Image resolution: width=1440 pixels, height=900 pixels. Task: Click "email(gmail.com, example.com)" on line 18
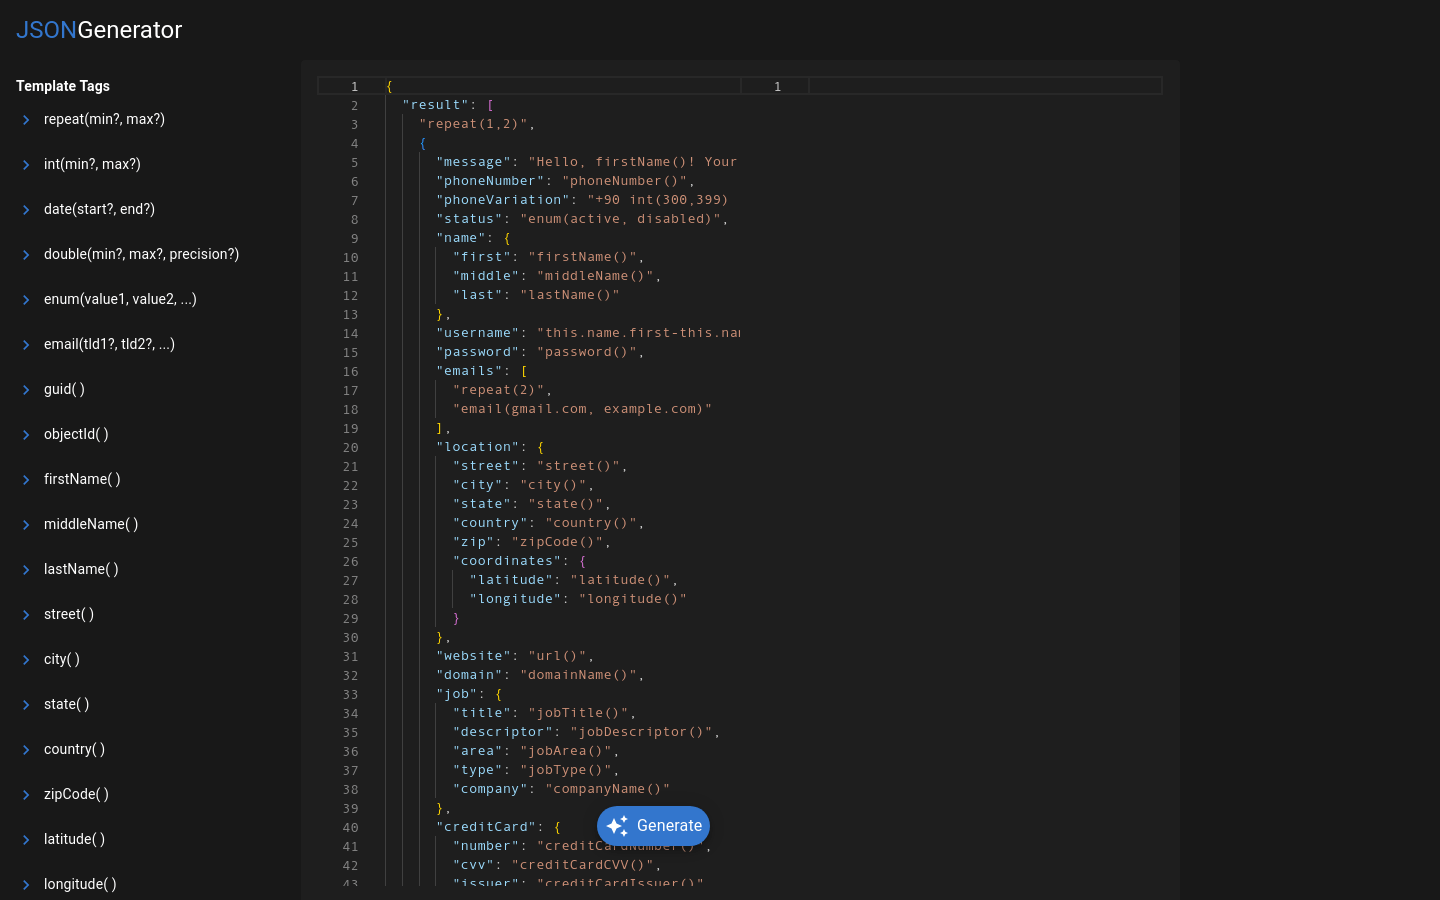tap(582, 409)
